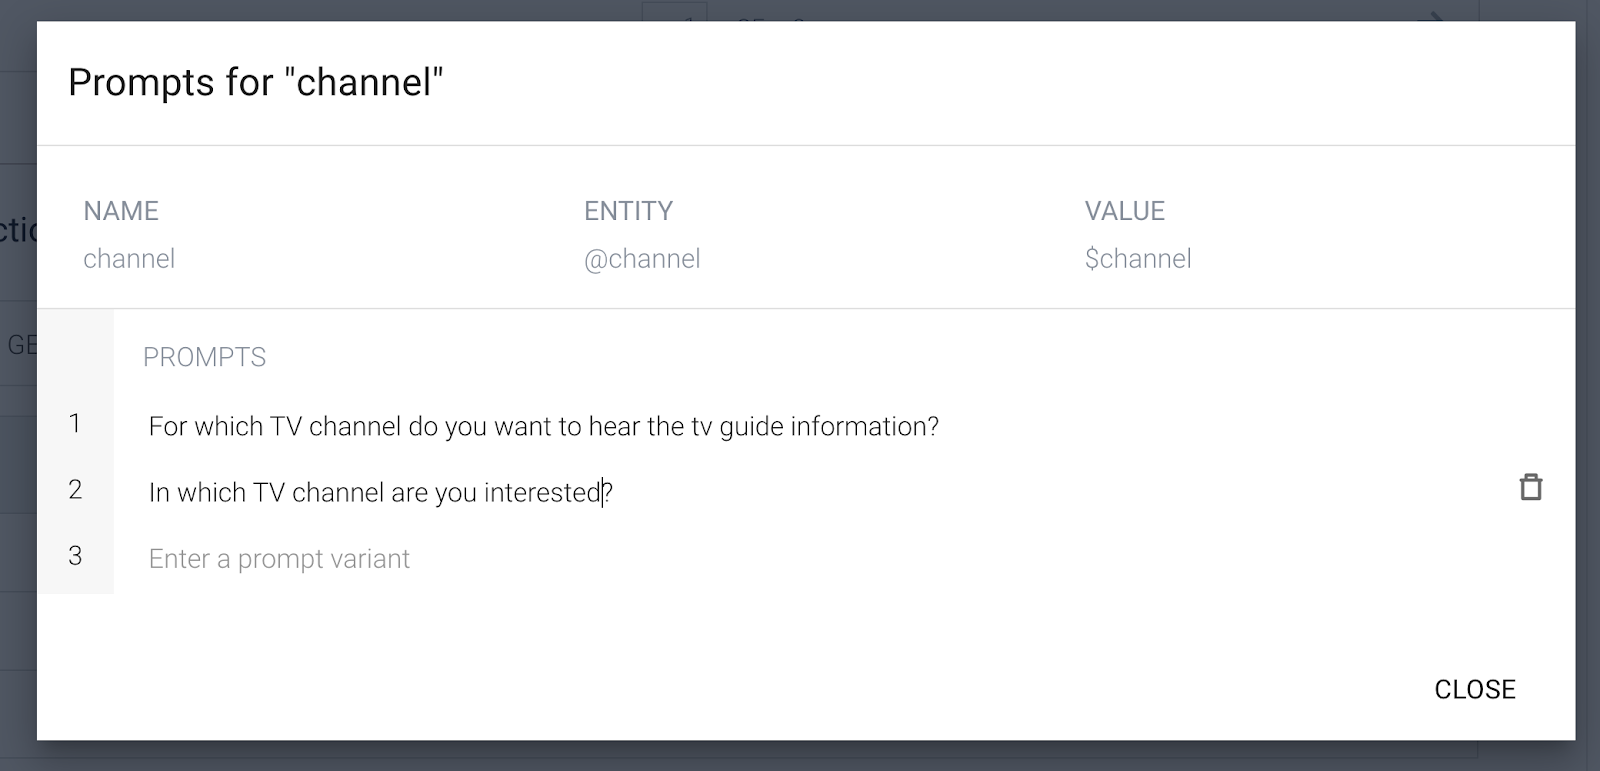This screenshot has height=771, width=1600.
Task: Place cursor in the second prompt text
Action: (381, 492)
